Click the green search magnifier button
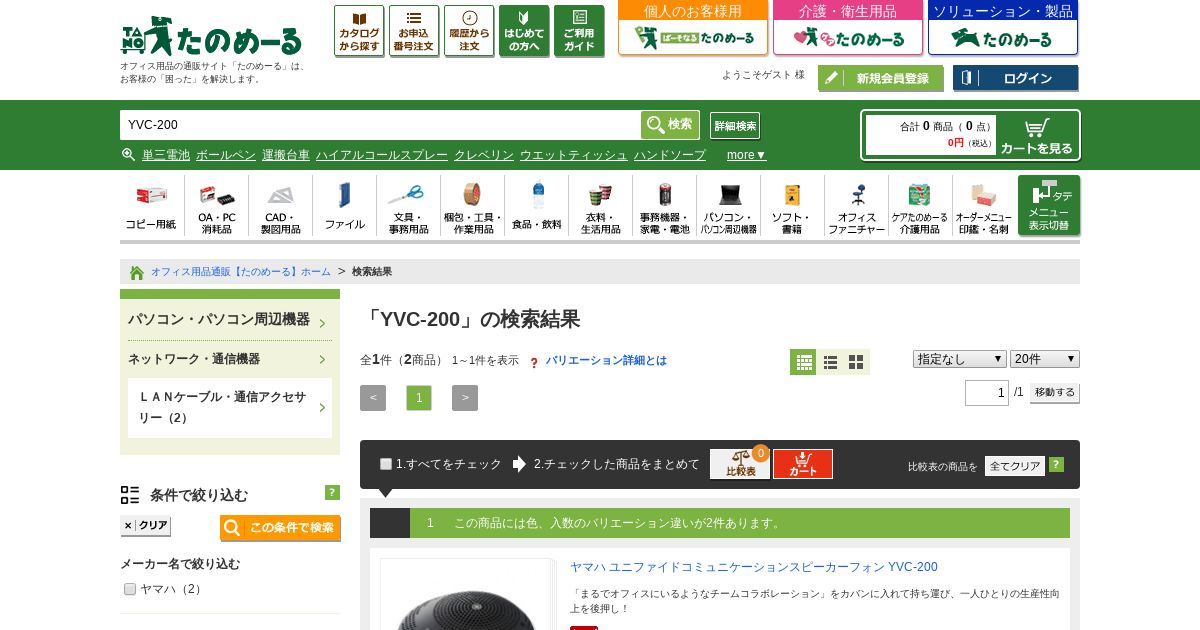Screen dimensions: 1200x630 pos(670,125)
